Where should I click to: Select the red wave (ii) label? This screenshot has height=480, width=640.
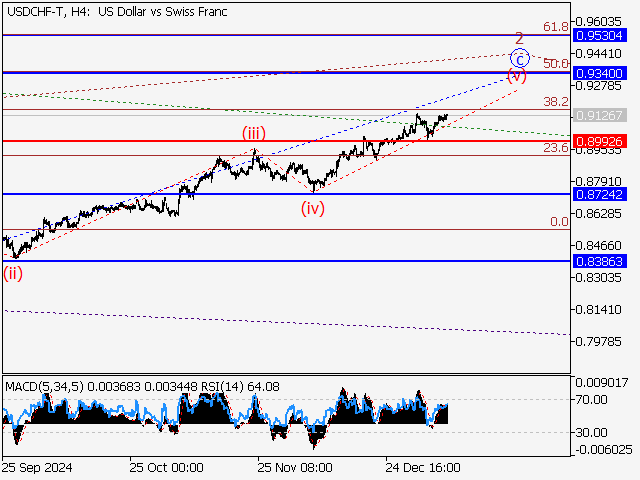pyautogui.click(x=13, y=271)
